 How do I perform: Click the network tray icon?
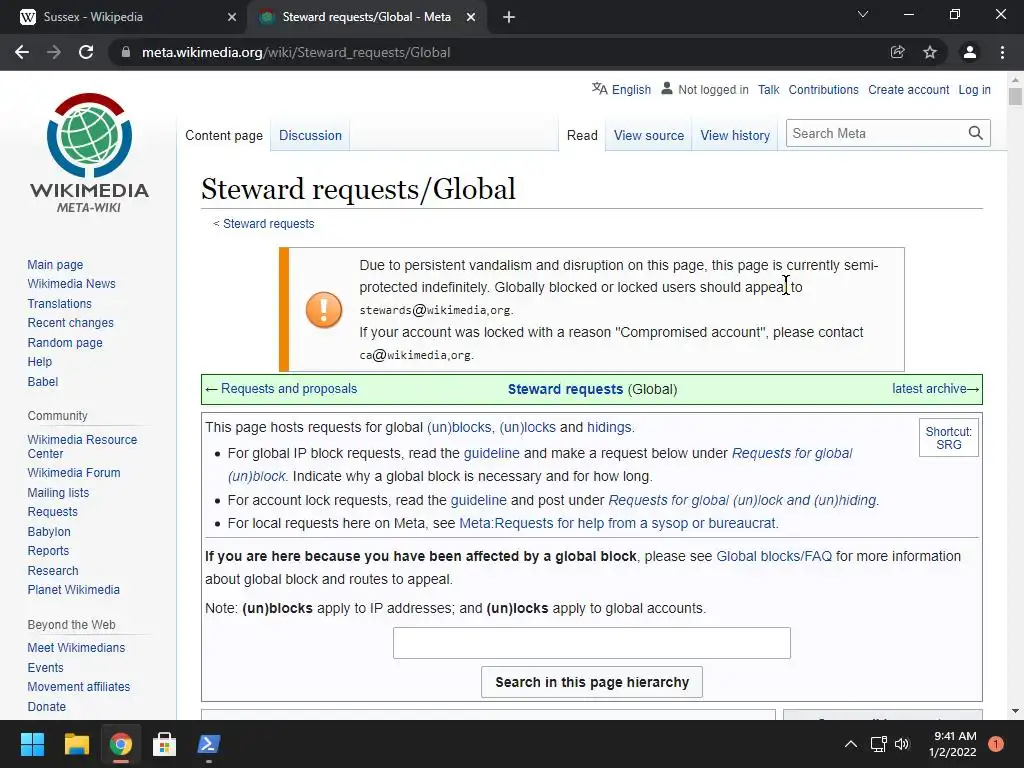879,744
